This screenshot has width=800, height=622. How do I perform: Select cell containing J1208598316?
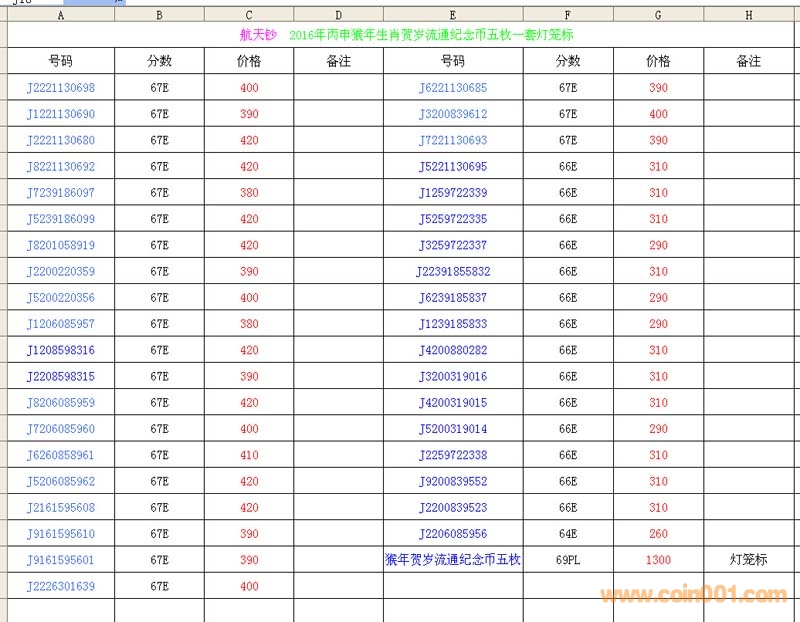coord(61,351)
